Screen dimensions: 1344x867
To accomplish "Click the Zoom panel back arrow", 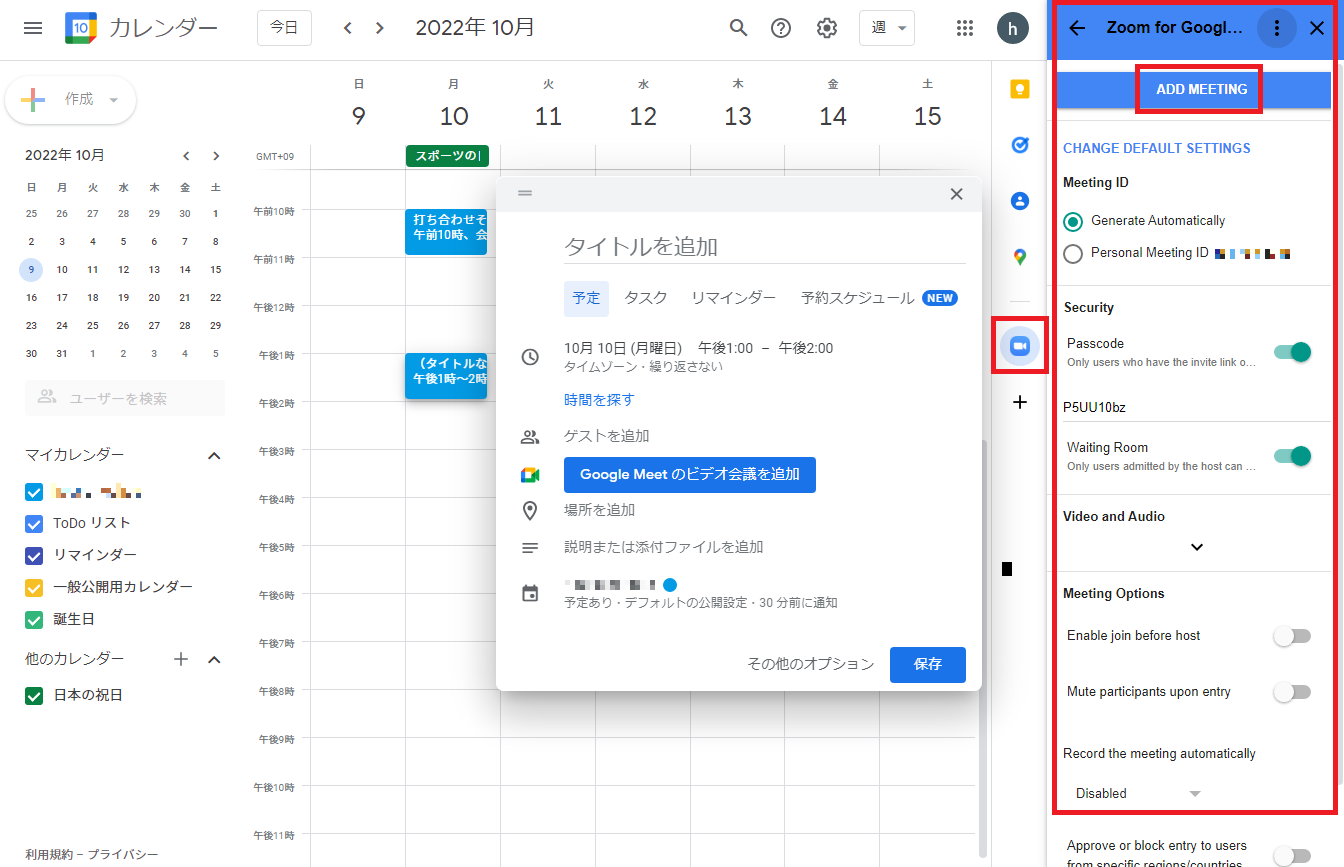I will [x=1077, y=28].
